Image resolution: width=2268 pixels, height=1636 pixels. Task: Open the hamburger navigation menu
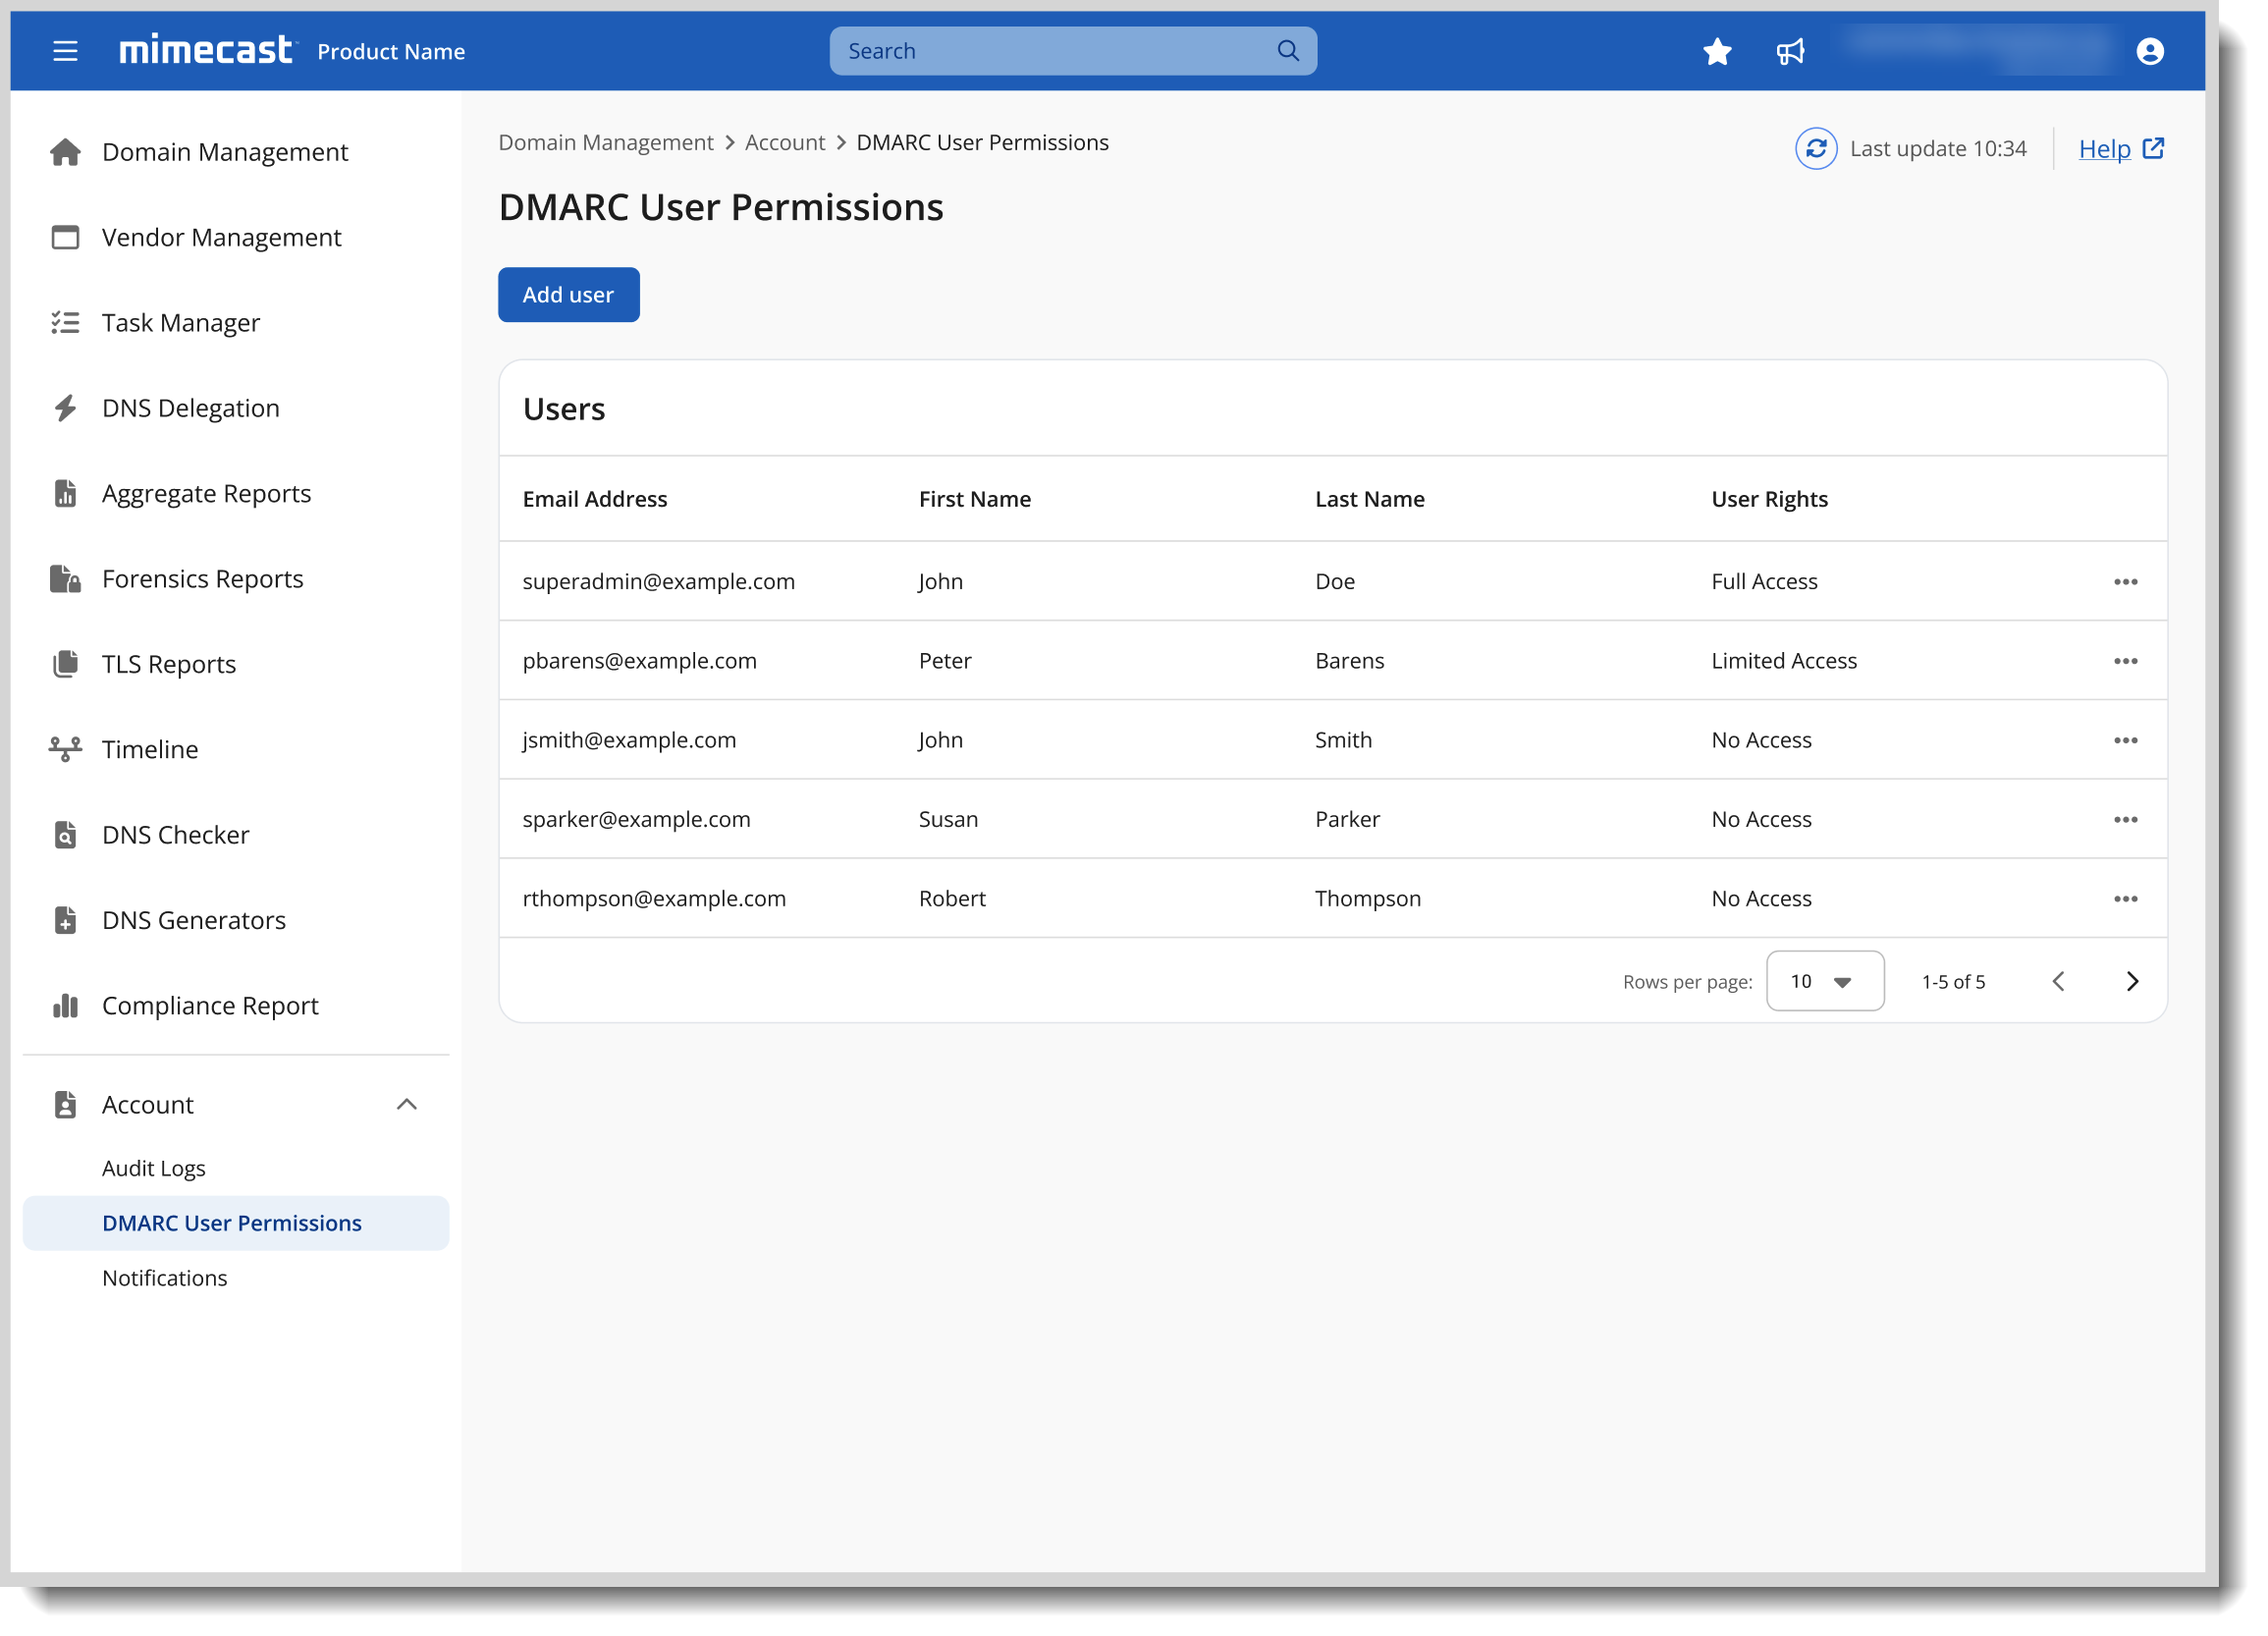tap(65, 51)
